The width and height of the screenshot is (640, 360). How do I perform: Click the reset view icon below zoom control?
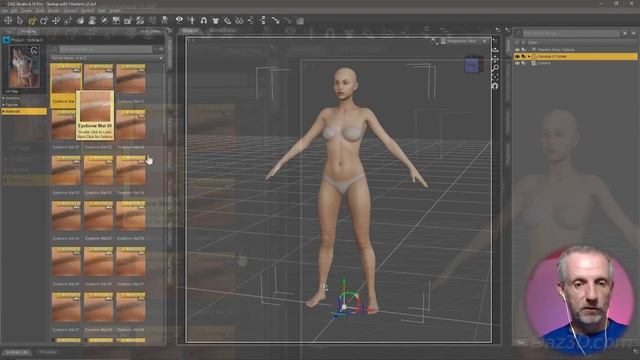coord(495,85)
